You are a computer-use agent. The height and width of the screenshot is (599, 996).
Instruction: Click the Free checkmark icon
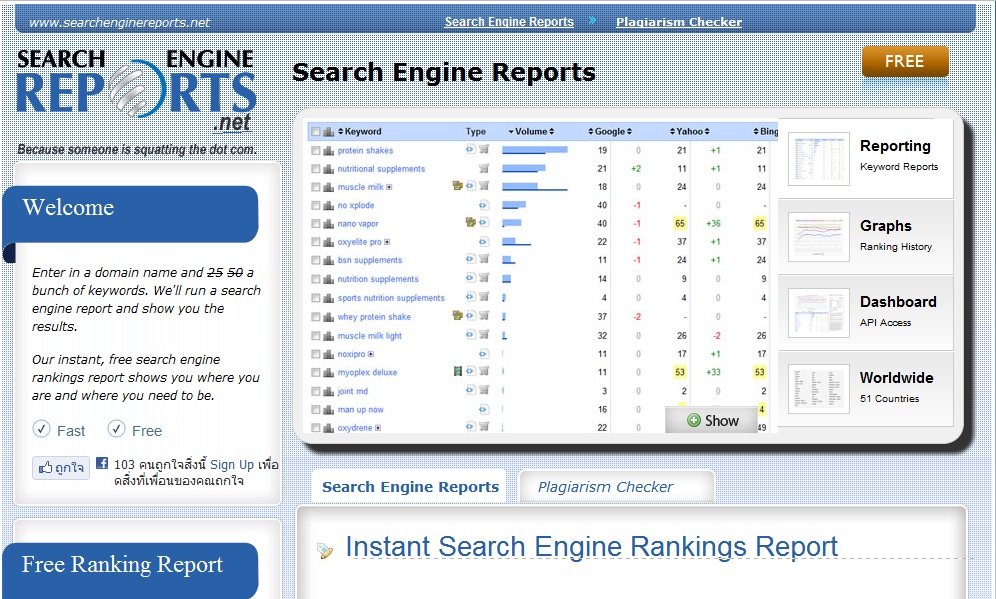116,429
